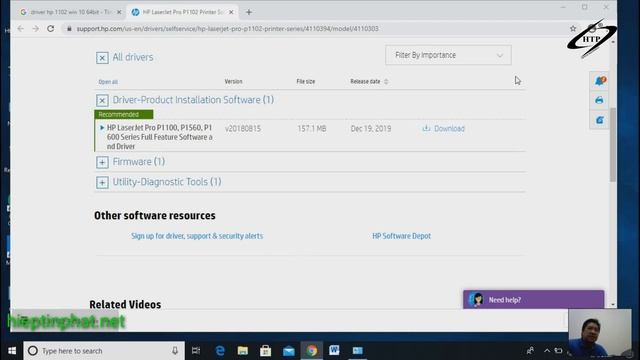Sort by Release date arrows

coord(386,82)
